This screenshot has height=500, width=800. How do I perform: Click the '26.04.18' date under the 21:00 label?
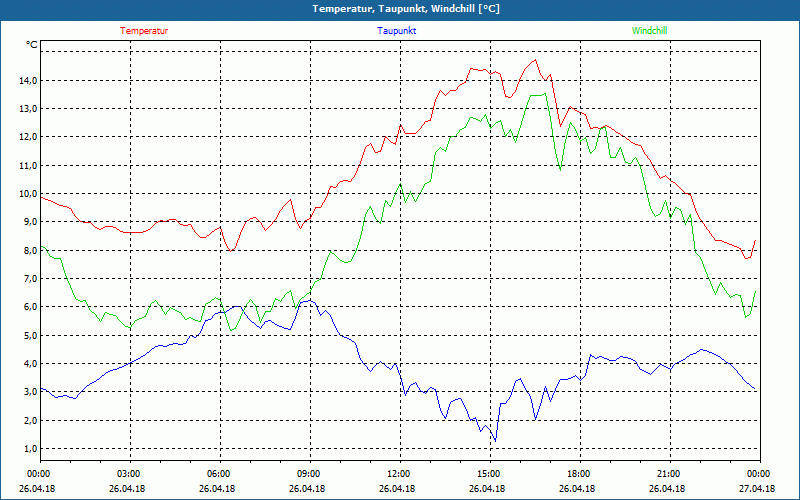[x=667, y=488]
